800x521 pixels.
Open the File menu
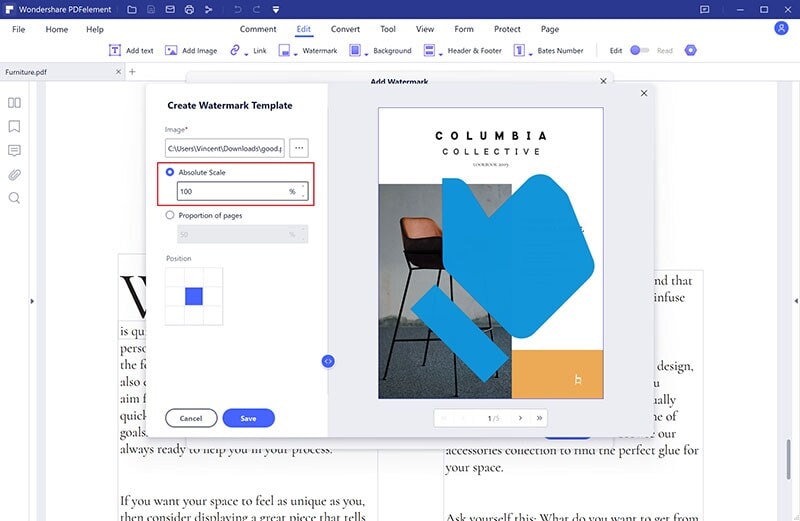click(18, 29)
